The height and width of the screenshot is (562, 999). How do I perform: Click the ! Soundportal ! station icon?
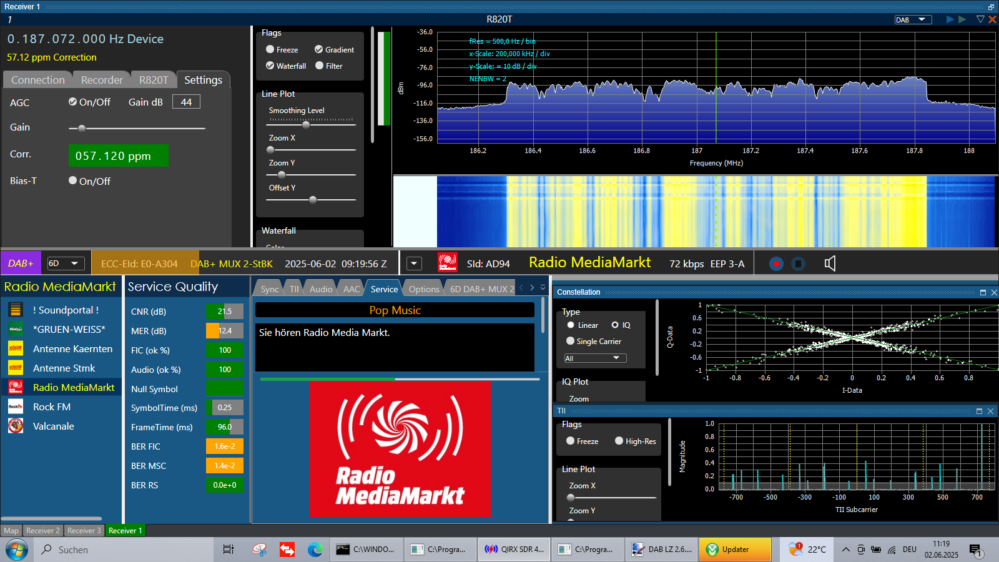point(15,310)
